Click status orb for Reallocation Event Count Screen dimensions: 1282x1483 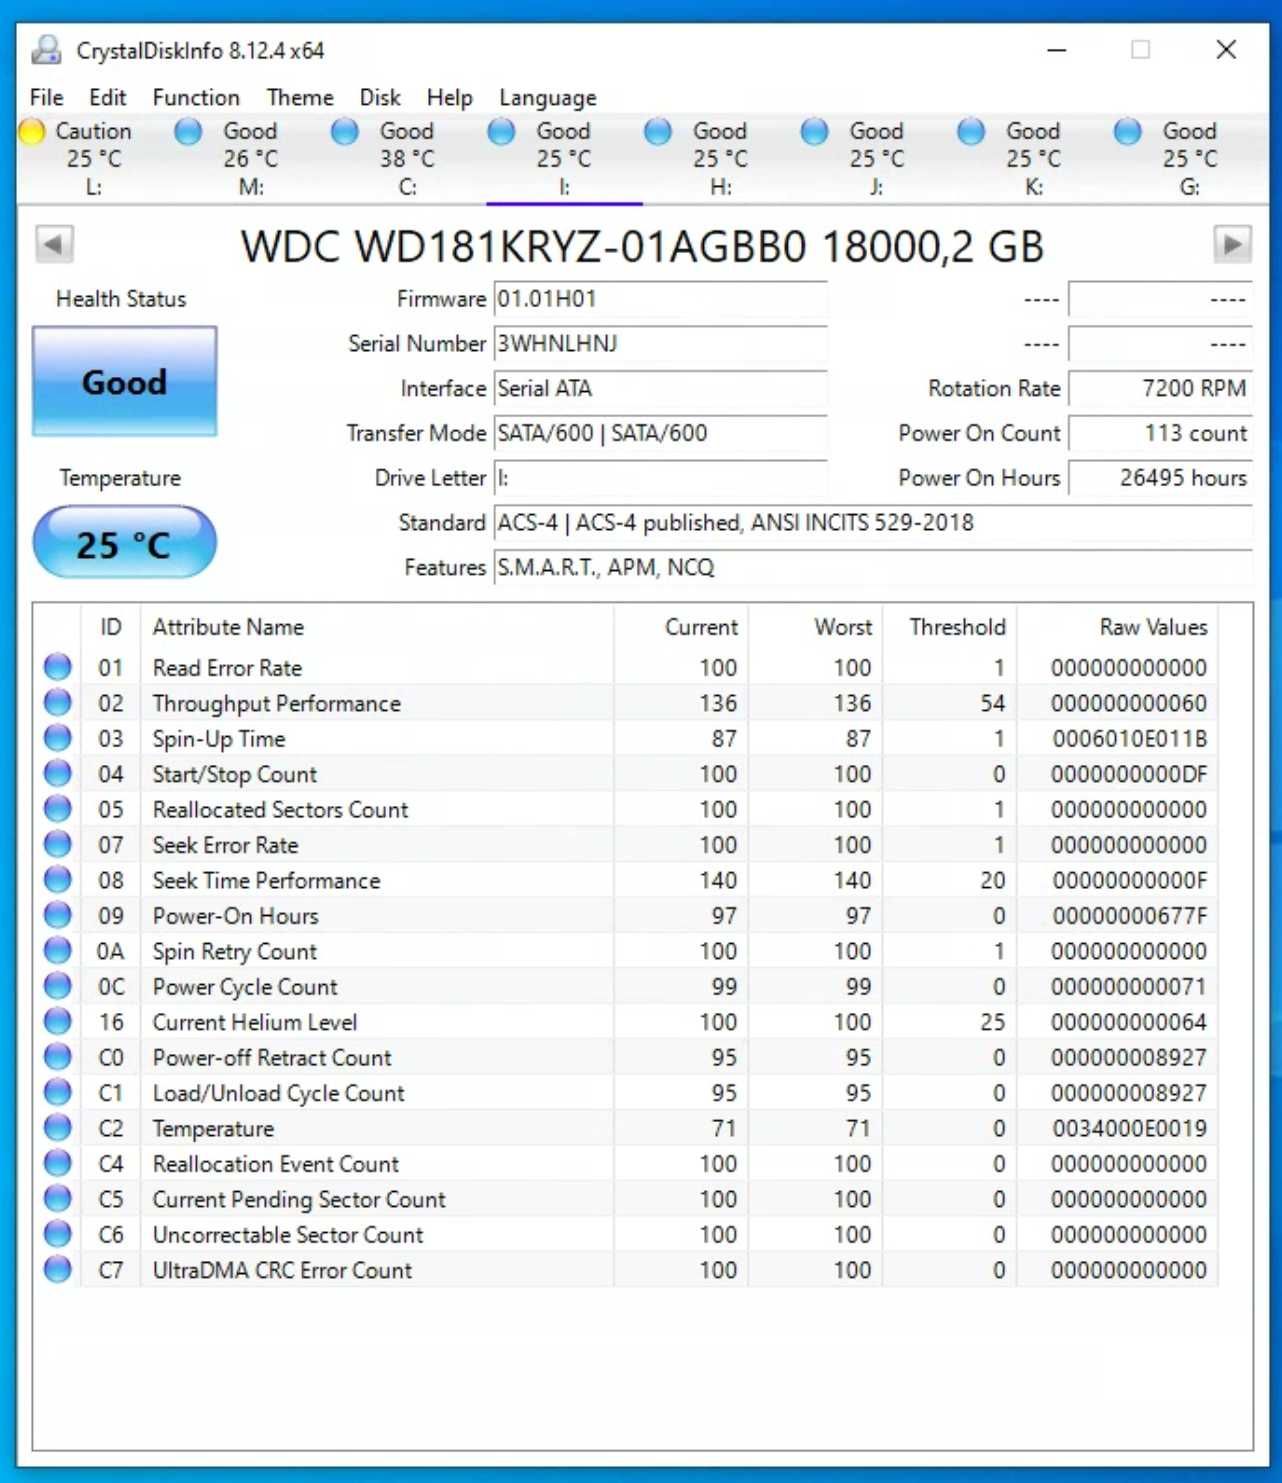click(58, 1164)
